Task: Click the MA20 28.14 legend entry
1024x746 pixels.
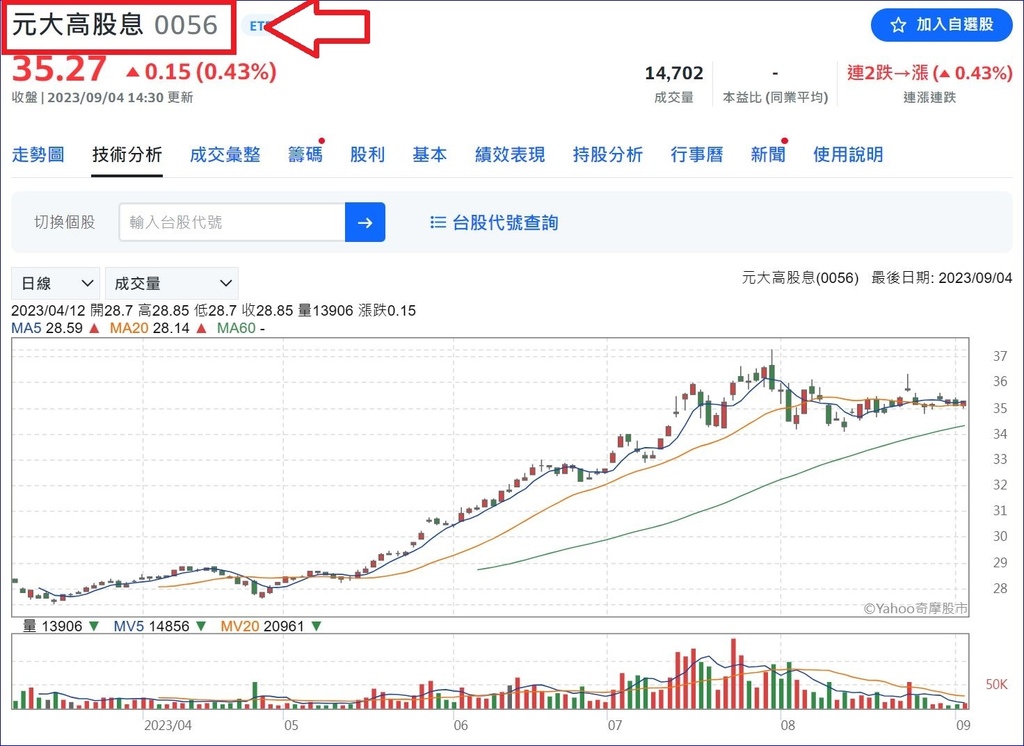Action: click(x=158, y=328)
